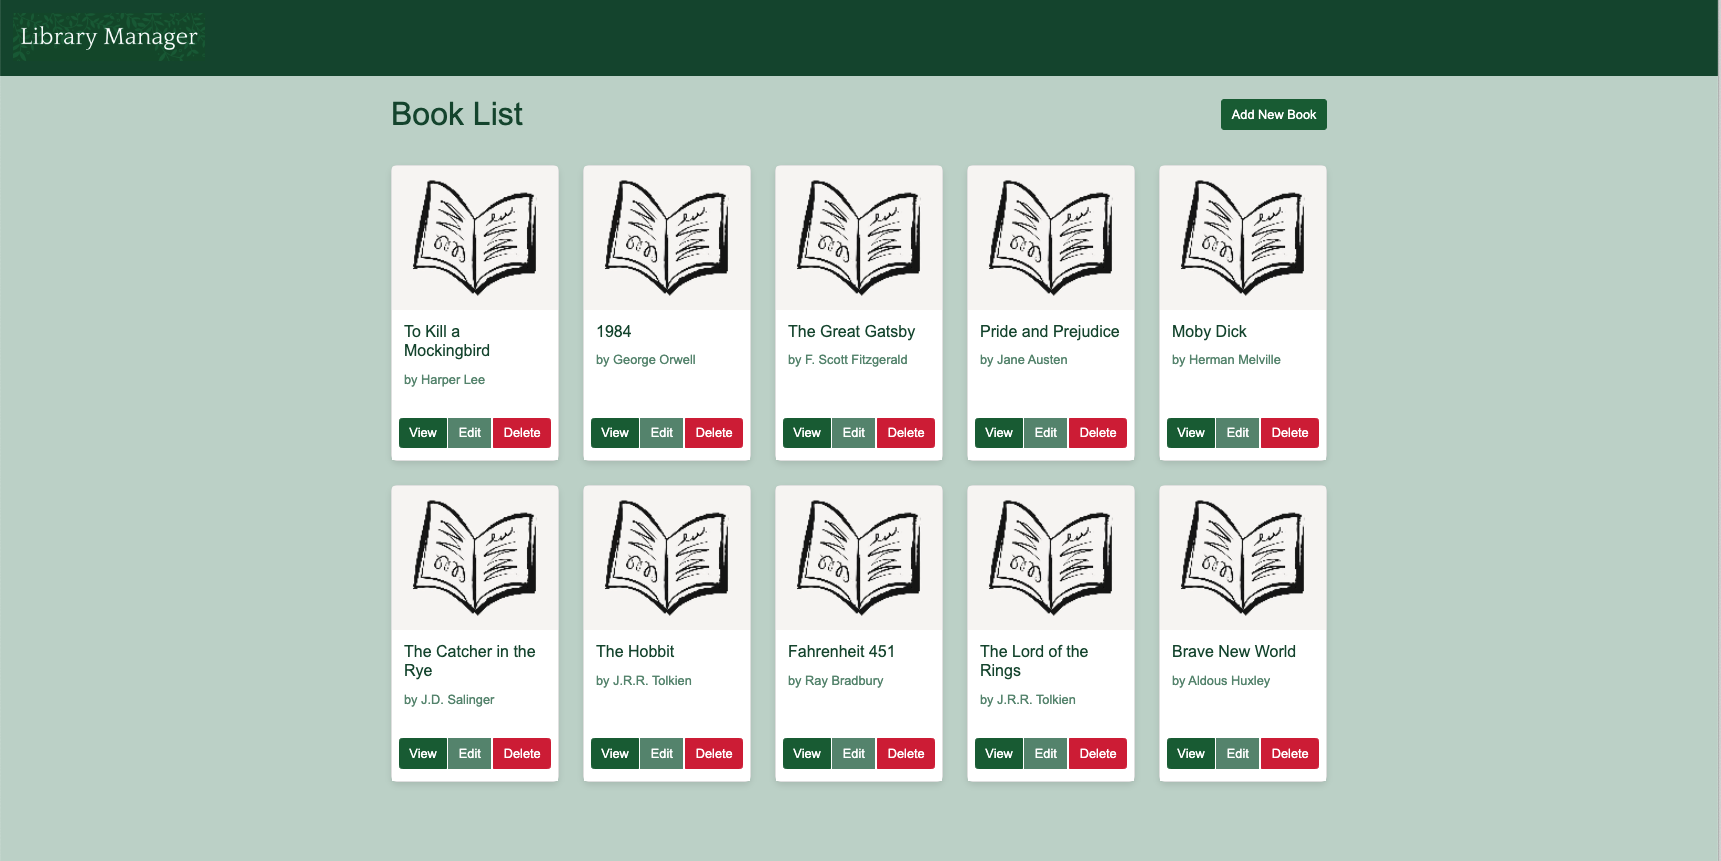Click the Library Manager logo

click(109, 37)
